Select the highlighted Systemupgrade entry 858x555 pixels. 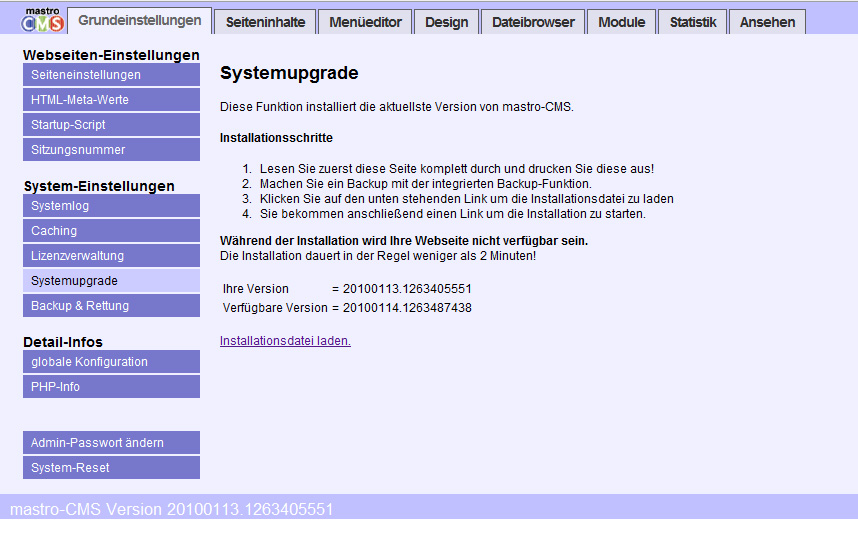111,281
